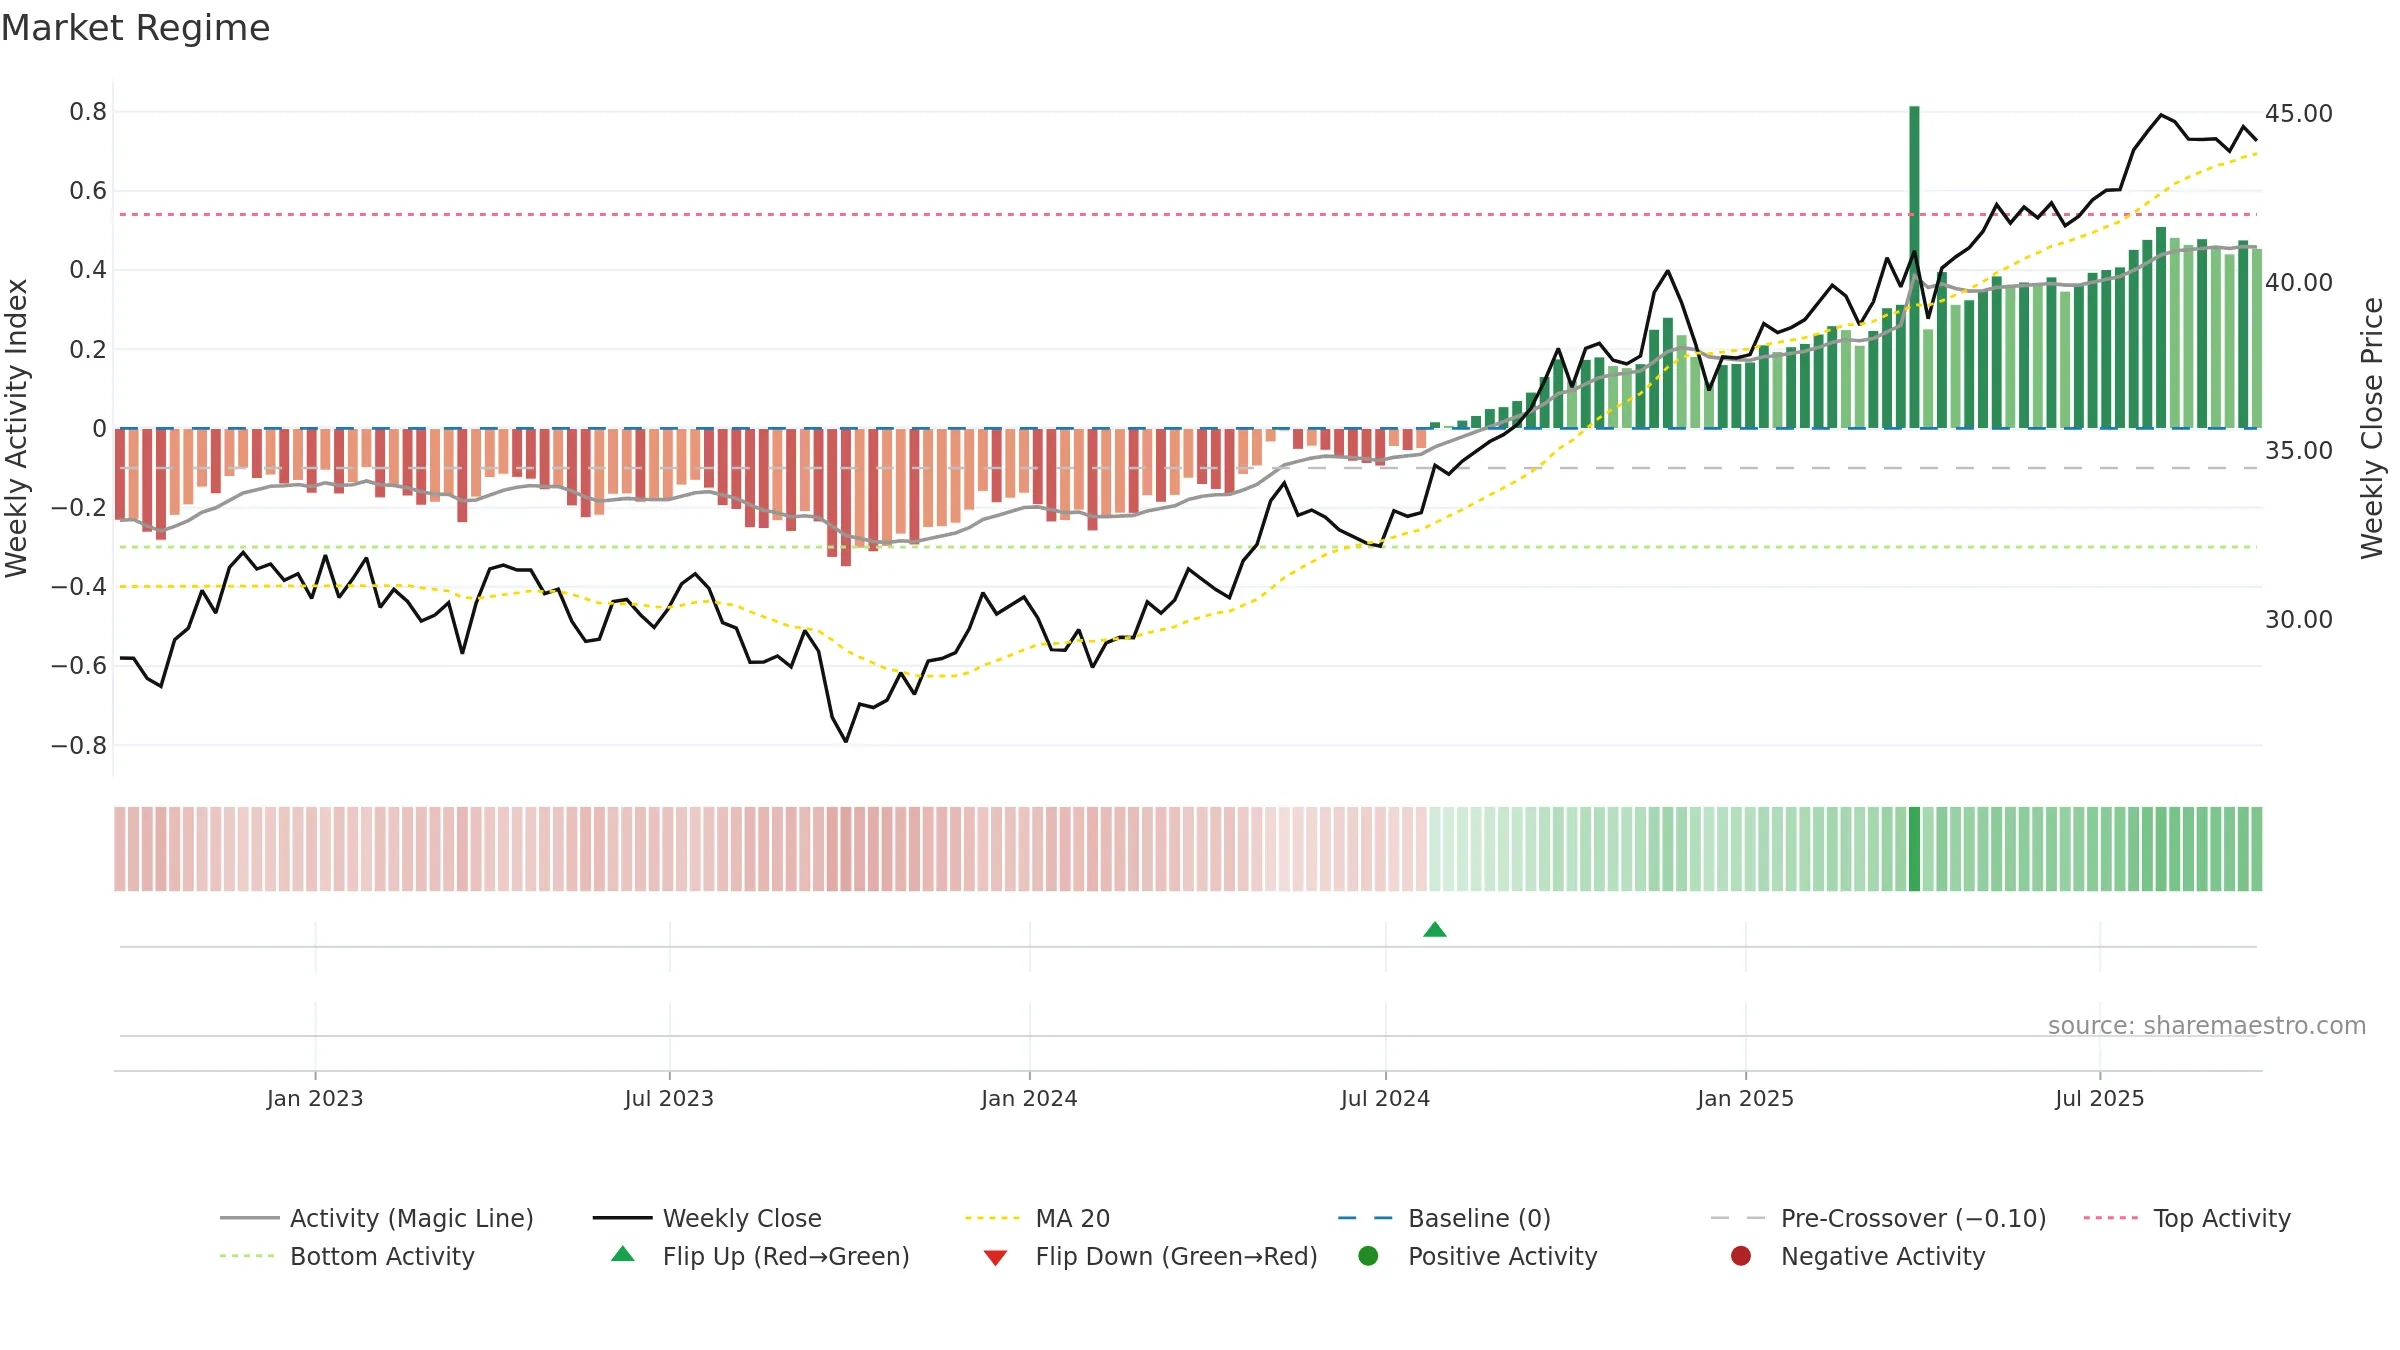Image resolution: width=2400 pixels, height=1350 pixels.
Task: Click the Jul 2023 axis label
Action: pyautogui.click(x=669, y=1098)
